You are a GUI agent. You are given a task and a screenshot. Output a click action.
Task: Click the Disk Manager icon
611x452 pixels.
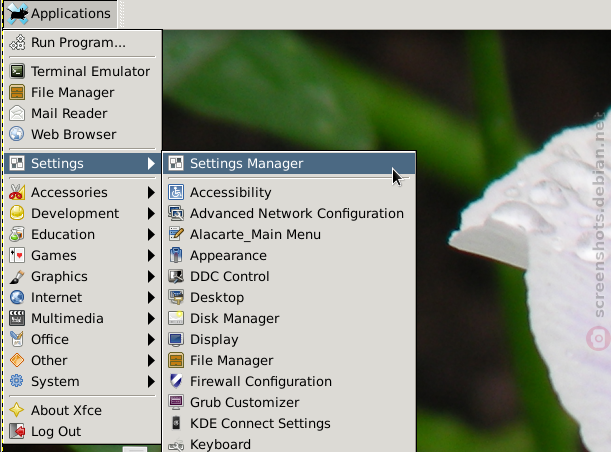[x=176, y=318]
